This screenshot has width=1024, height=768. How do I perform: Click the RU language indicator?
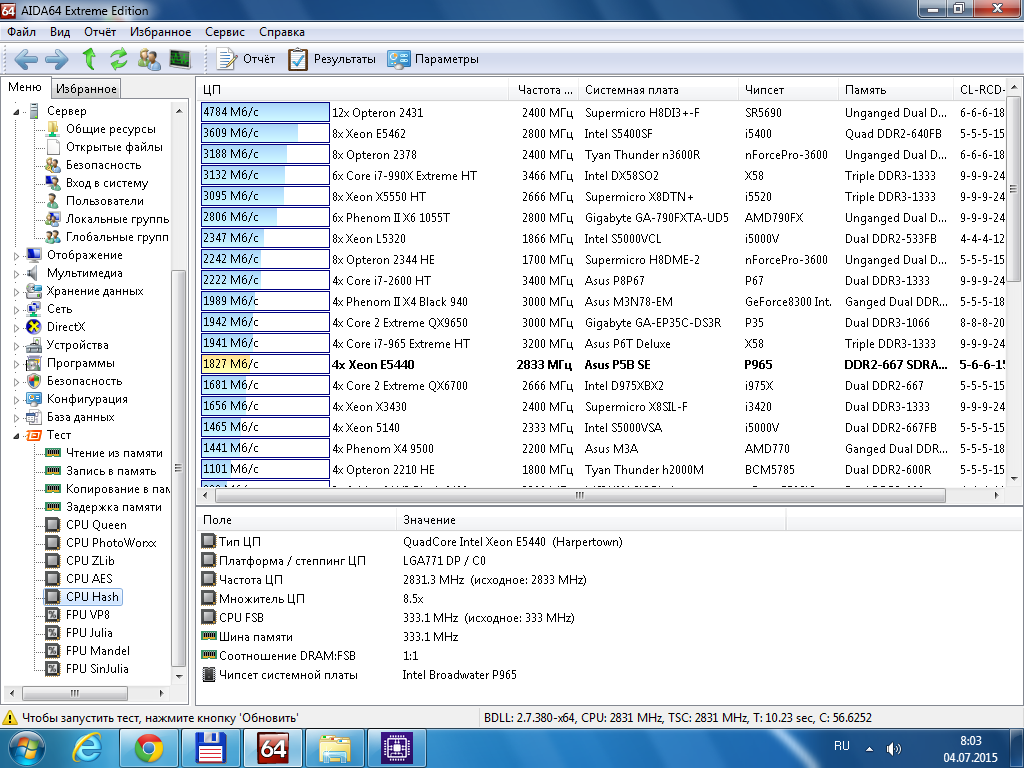click(x=841, y=746)
